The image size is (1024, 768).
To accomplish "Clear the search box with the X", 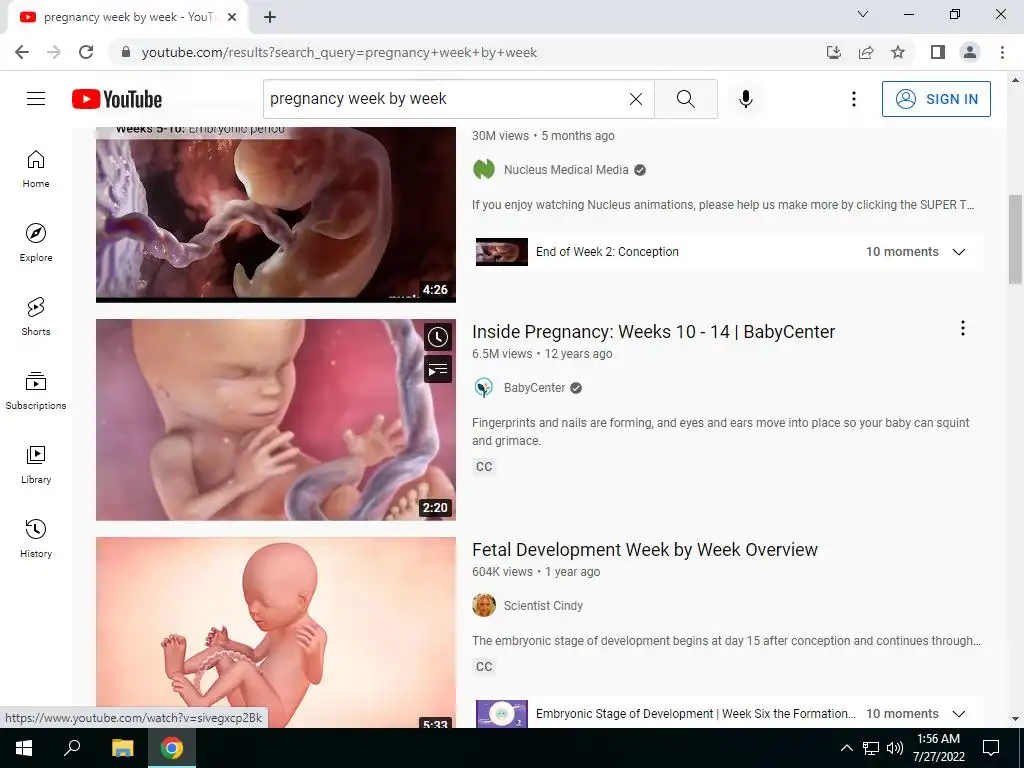I will (x=635, y=99).
